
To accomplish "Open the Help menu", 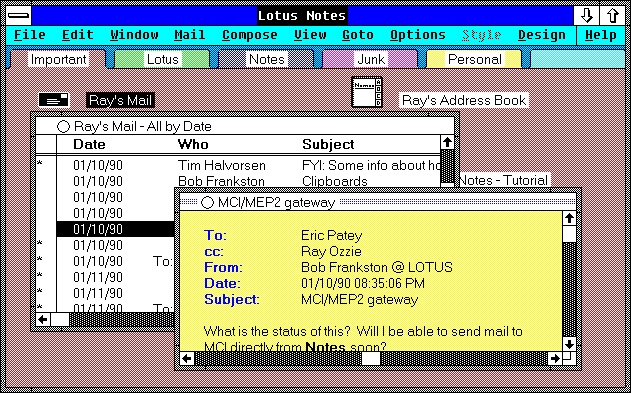I will 601,35.
